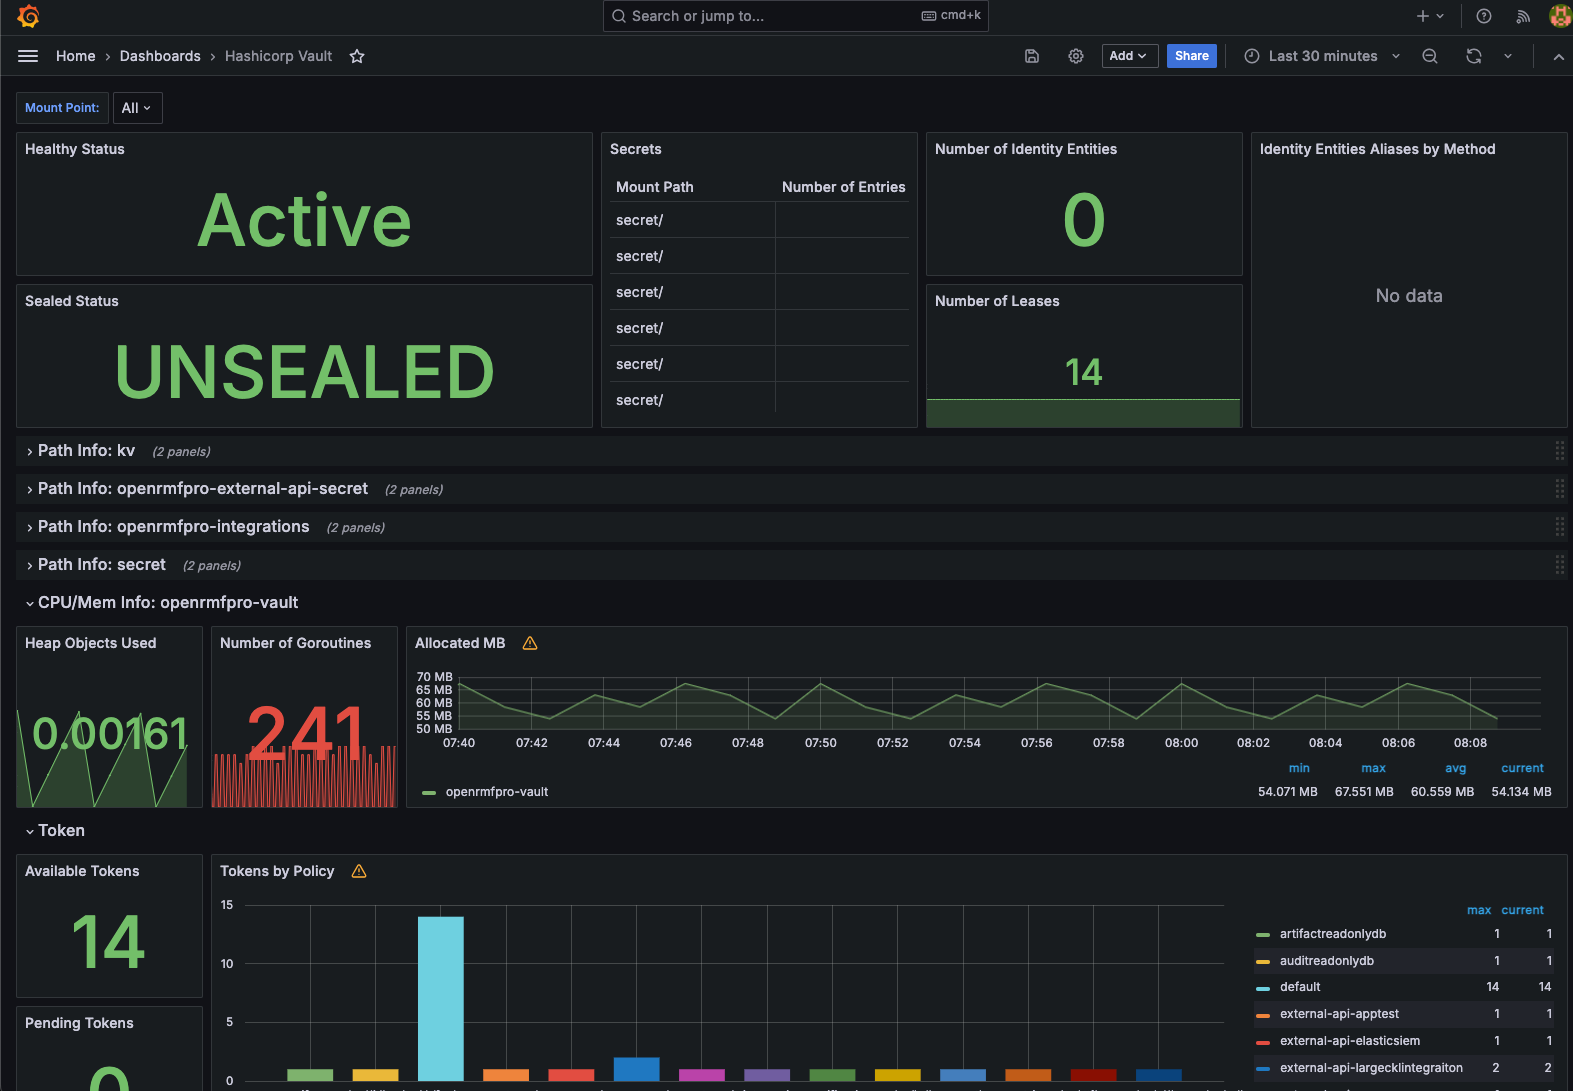This screenshot has height=1091, width=1573.
Task: Save the dashboard using disk icon
Action: [1032, 56]
